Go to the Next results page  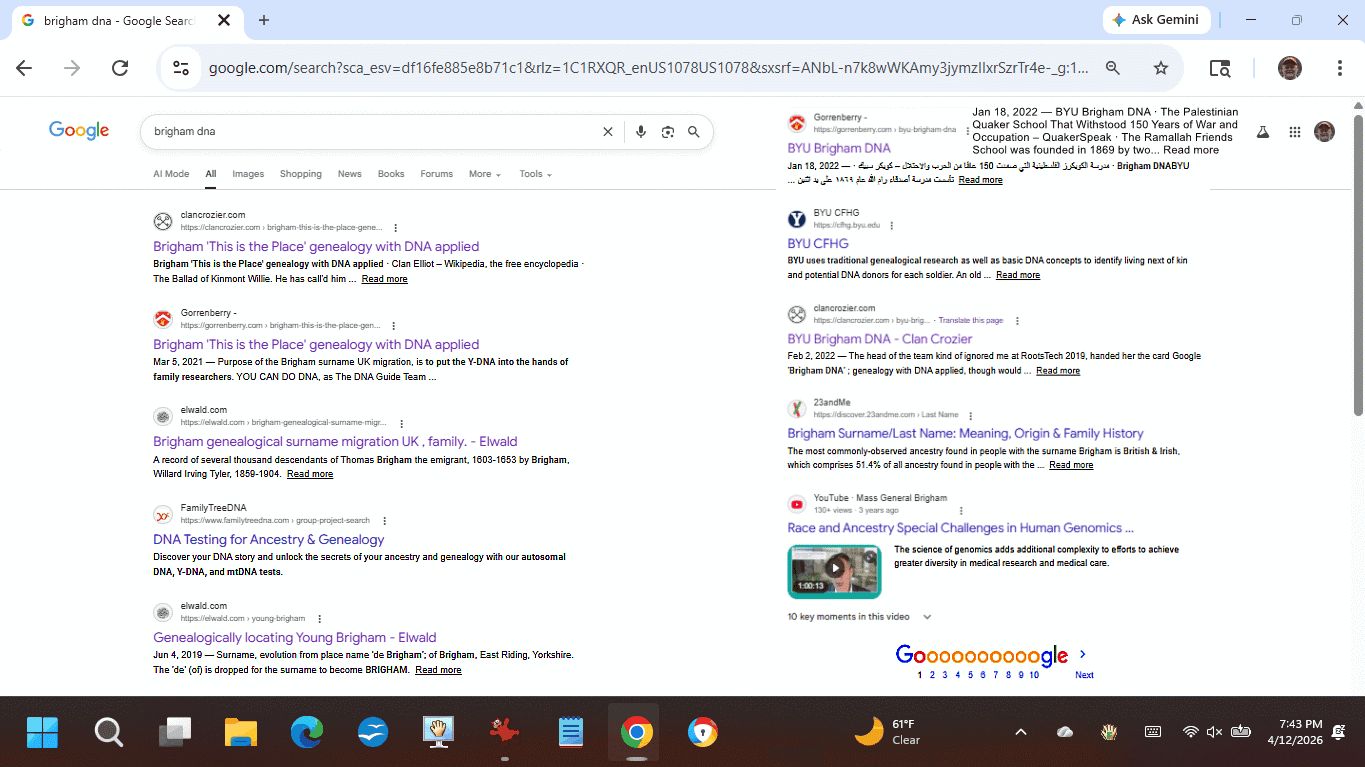(1083, 675)
